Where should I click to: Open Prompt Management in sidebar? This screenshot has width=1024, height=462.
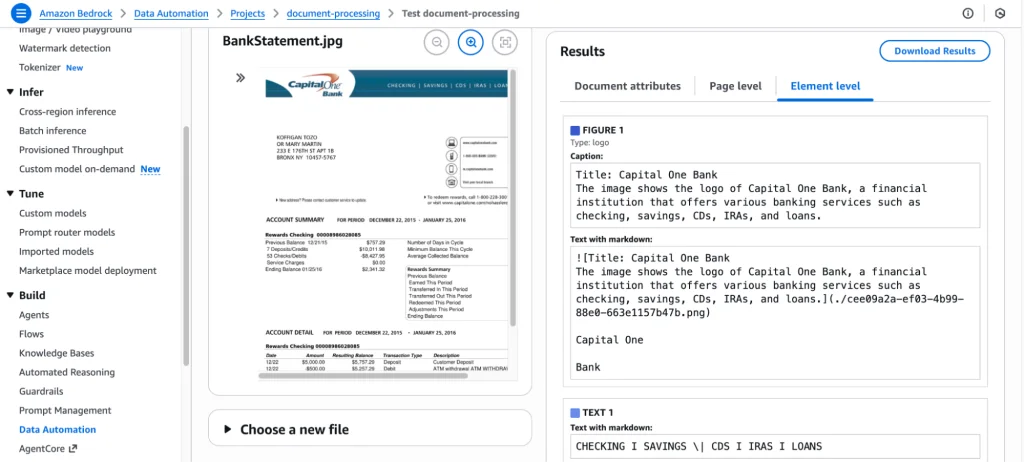click(65, 410)
